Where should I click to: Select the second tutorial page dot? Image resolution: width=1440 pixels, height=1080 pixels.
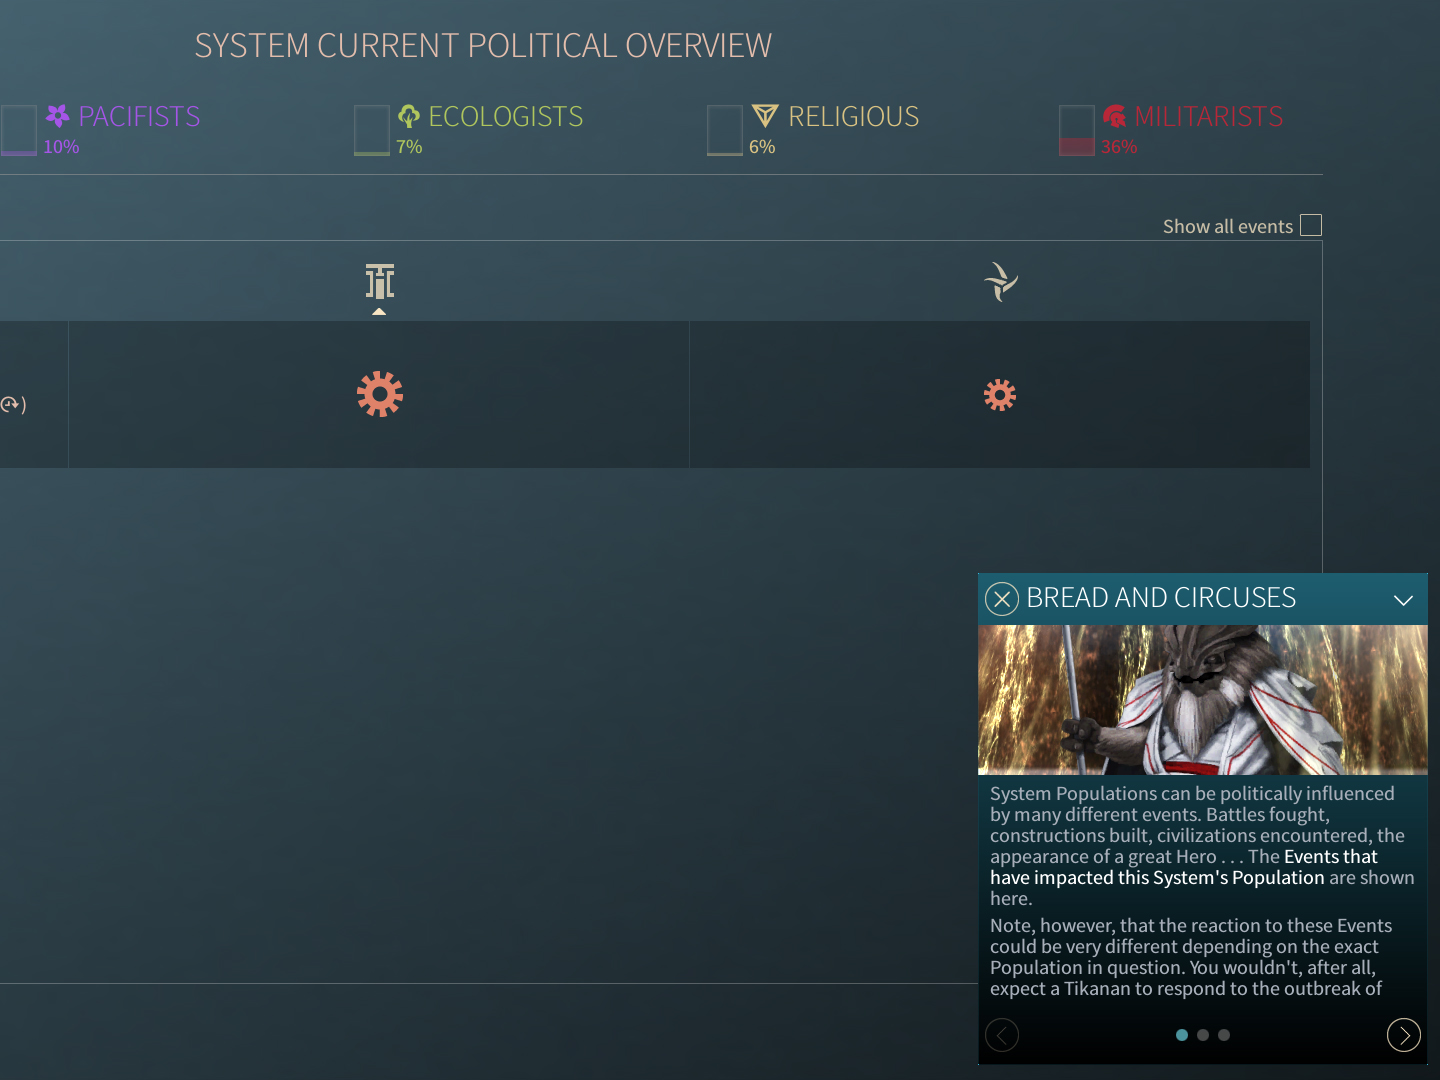pyautogui.click(x=1203, y=1035)
